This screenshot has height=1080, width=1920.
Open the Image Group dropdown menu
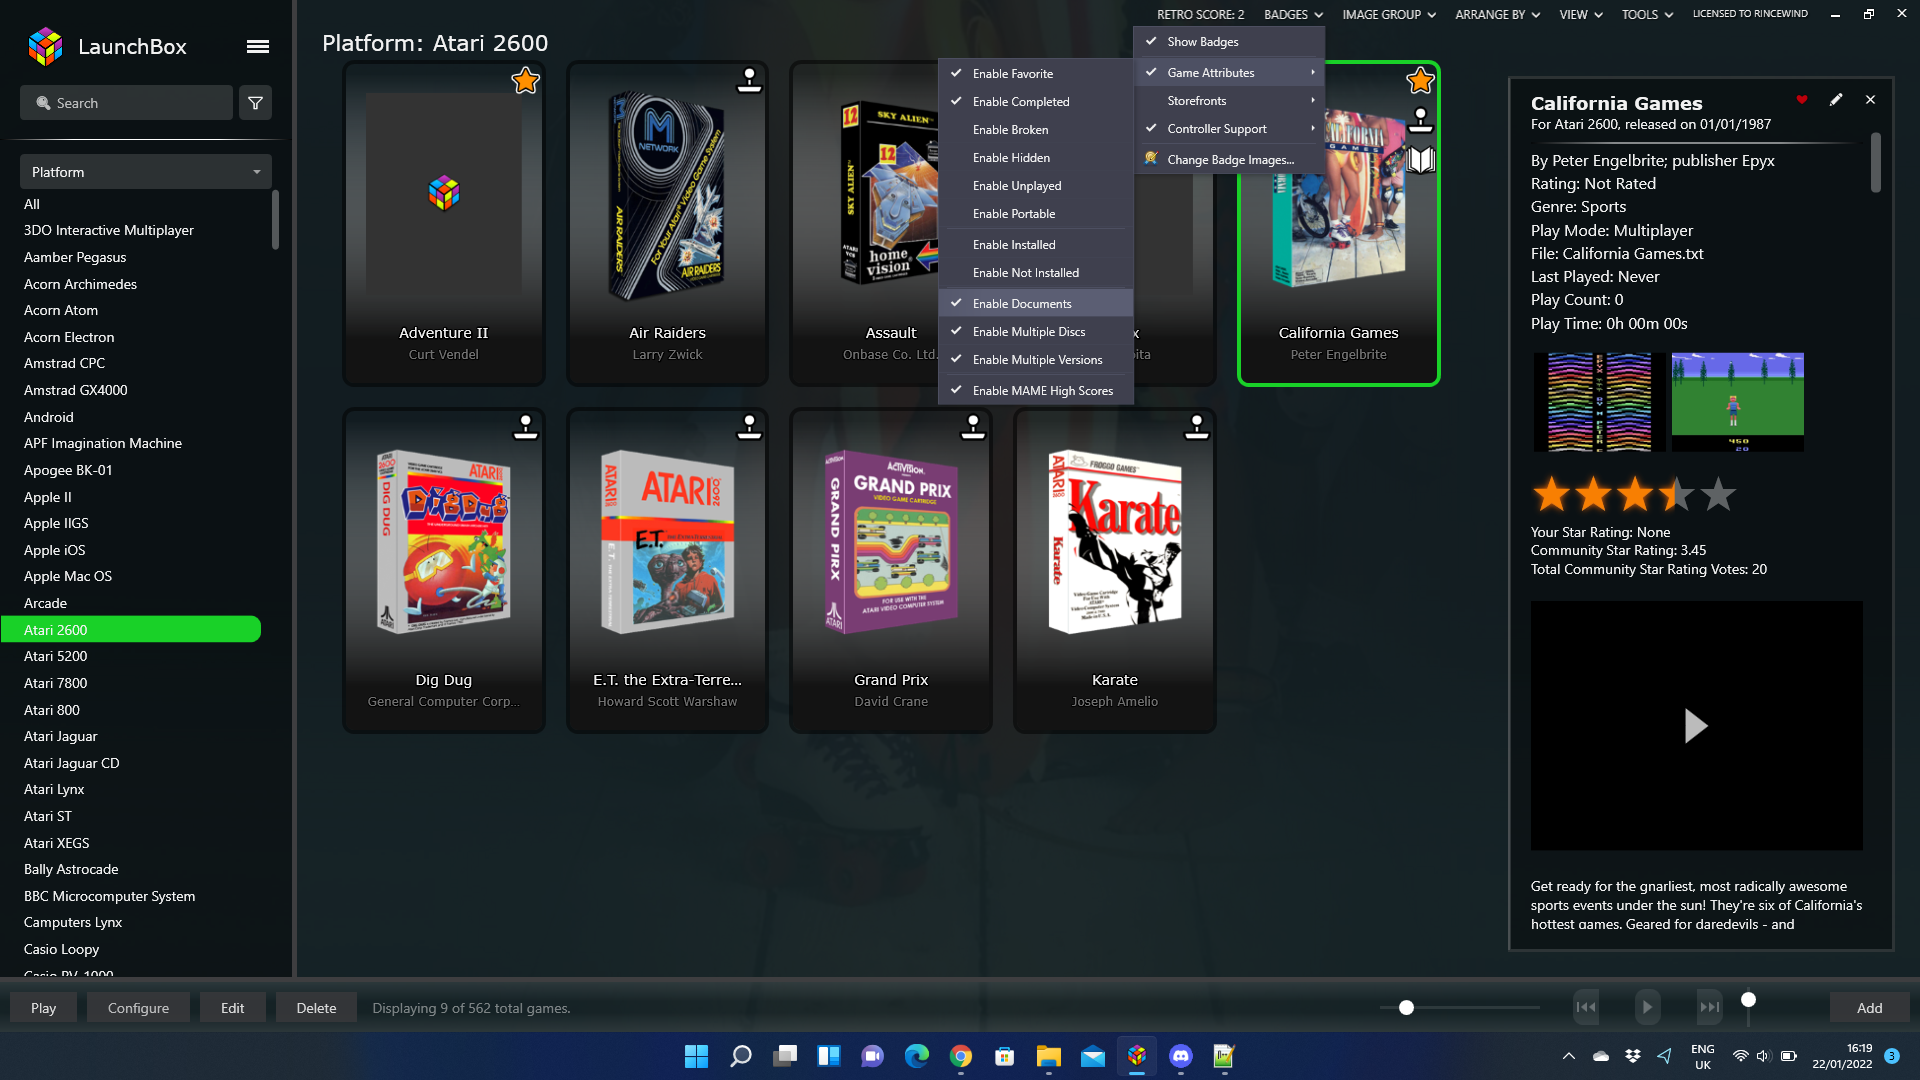pyautogui.click(x=1389, y=15)
